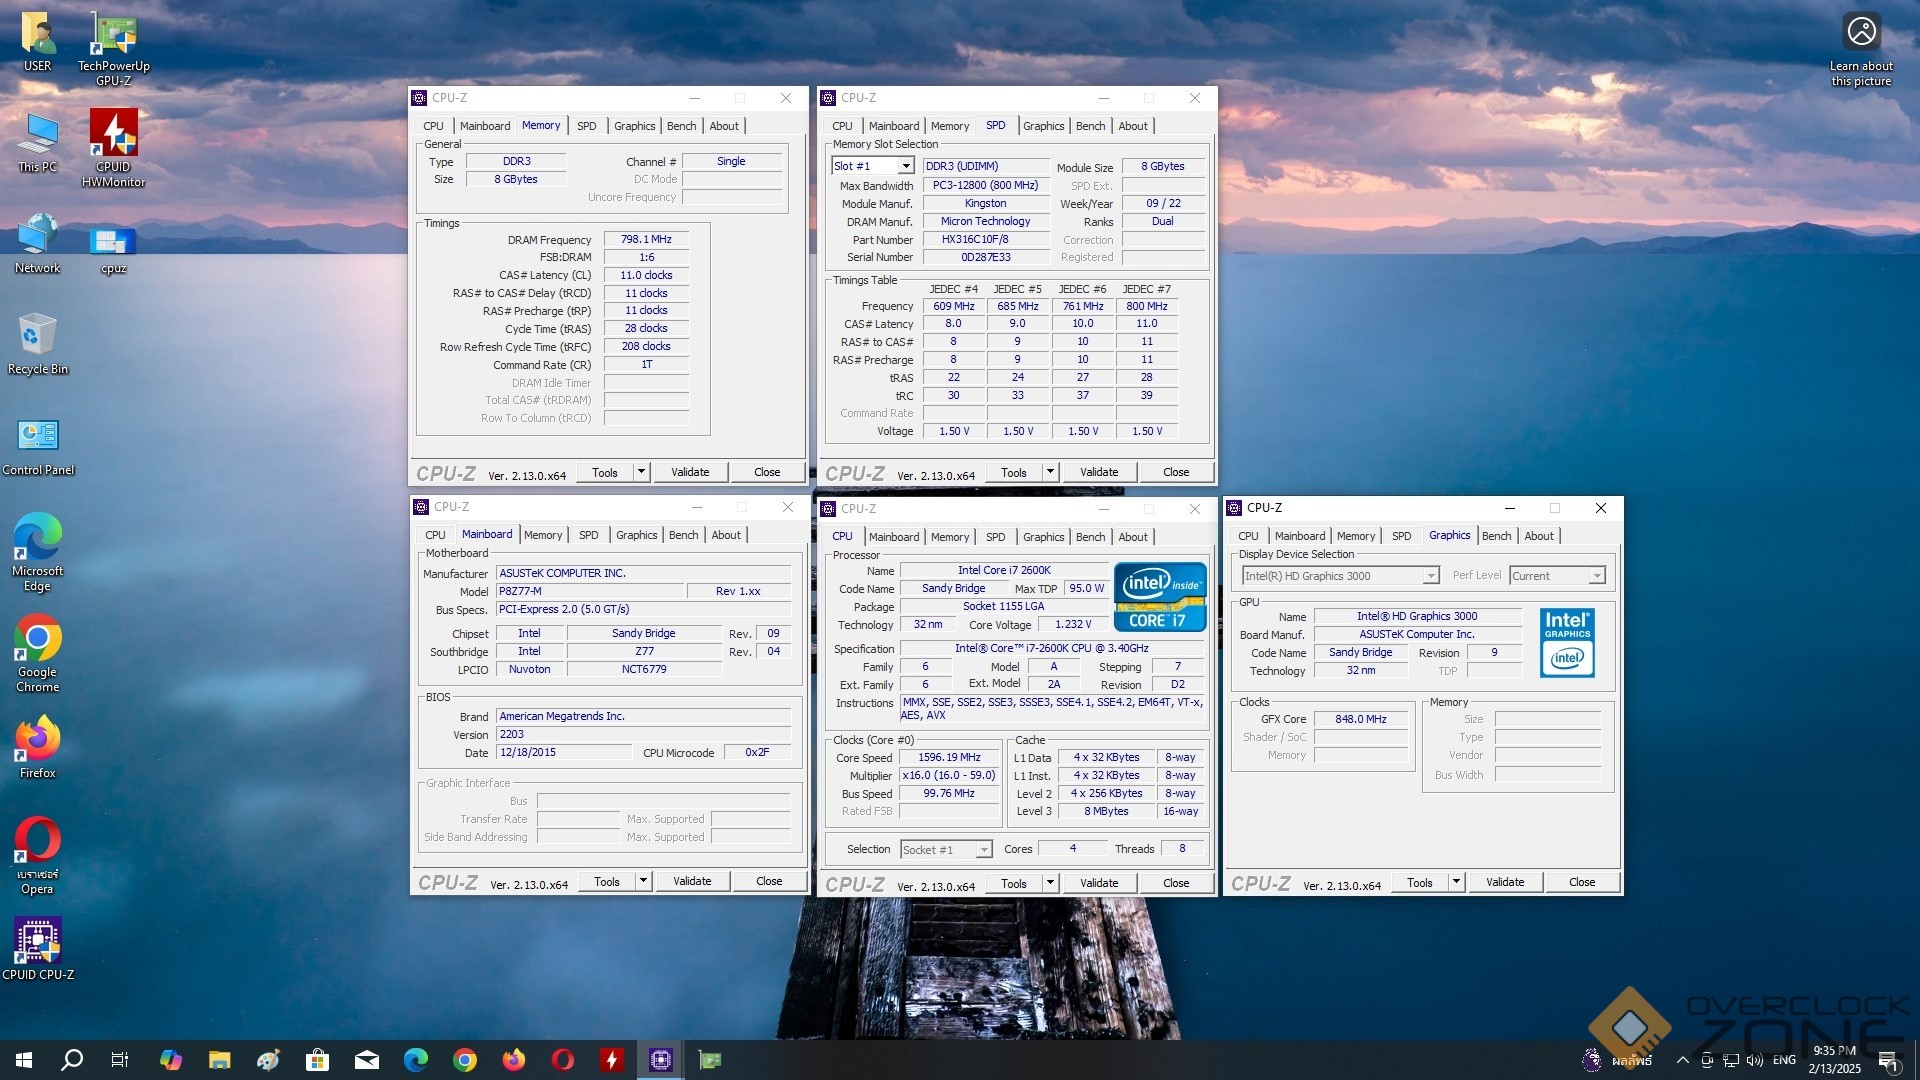Click Validate in Memory window

(690, 472)
